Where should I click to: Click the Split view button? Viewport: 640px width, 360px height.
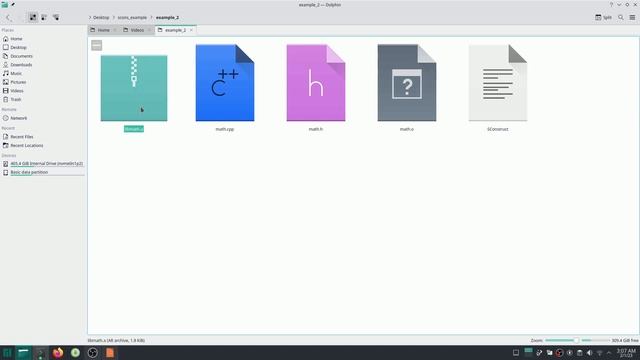603,18
